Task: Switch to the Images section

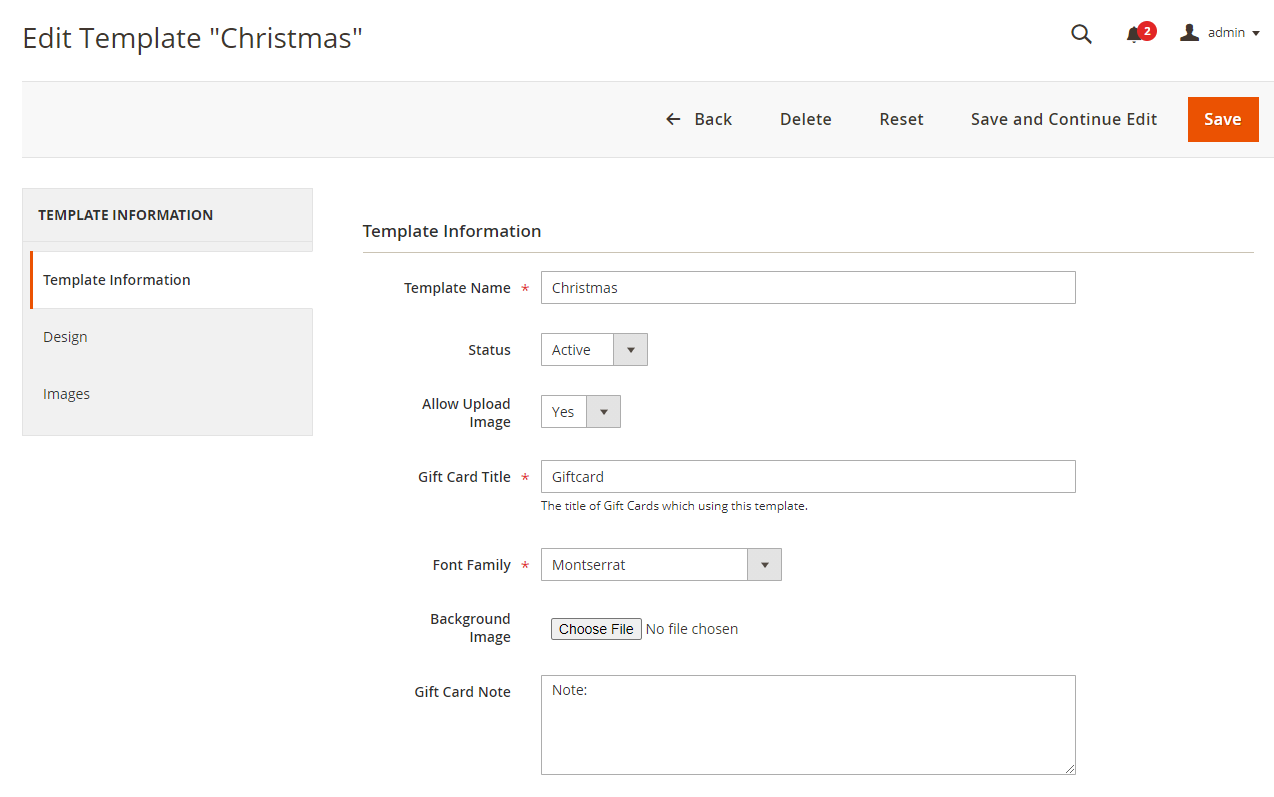Action: click(x=66, y=393)
